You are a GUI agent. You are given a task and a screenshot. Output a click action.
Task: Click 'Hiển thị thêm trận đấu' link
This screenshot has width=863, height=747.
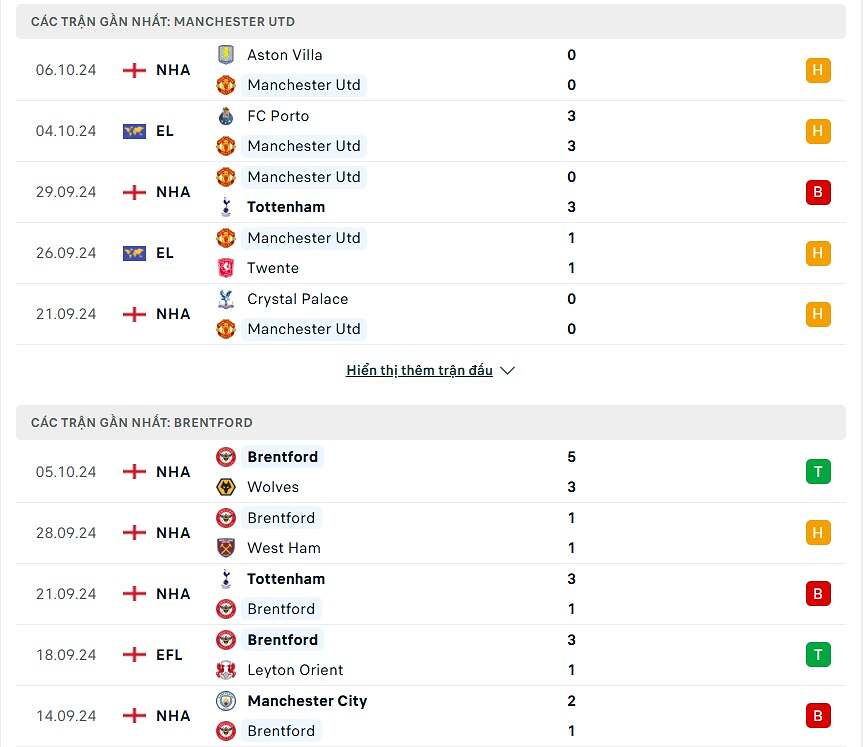click(x=419, y=371)
